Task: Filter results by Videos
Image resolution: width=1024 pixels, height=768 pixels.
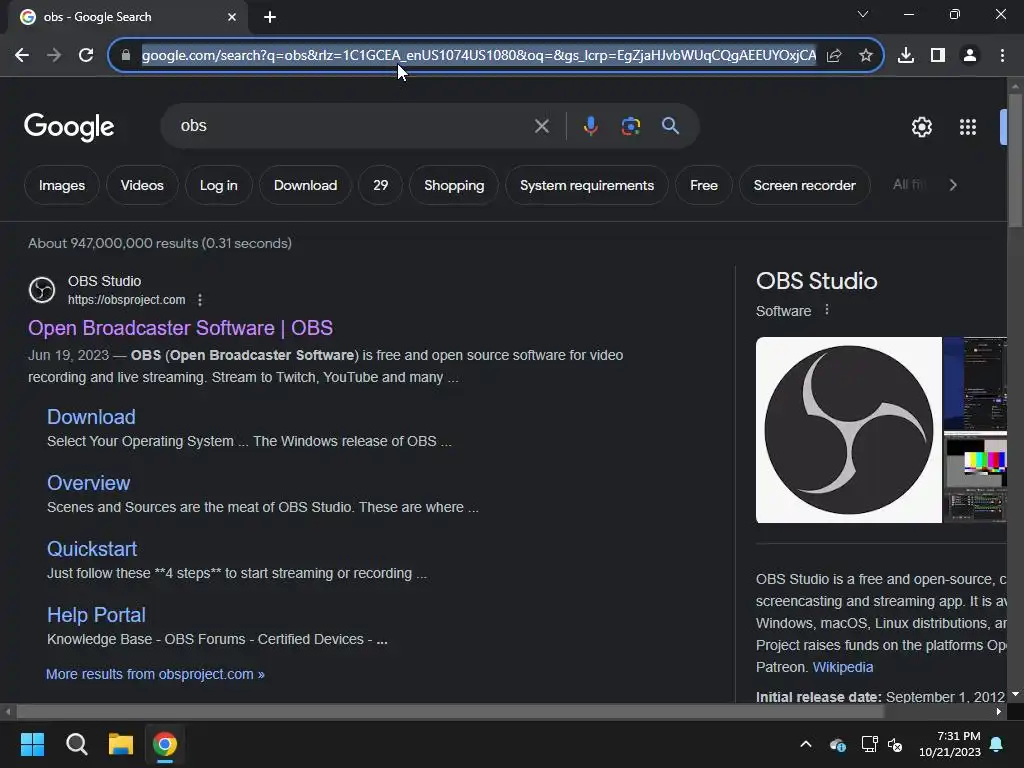Action: click(x=142, y=185)
